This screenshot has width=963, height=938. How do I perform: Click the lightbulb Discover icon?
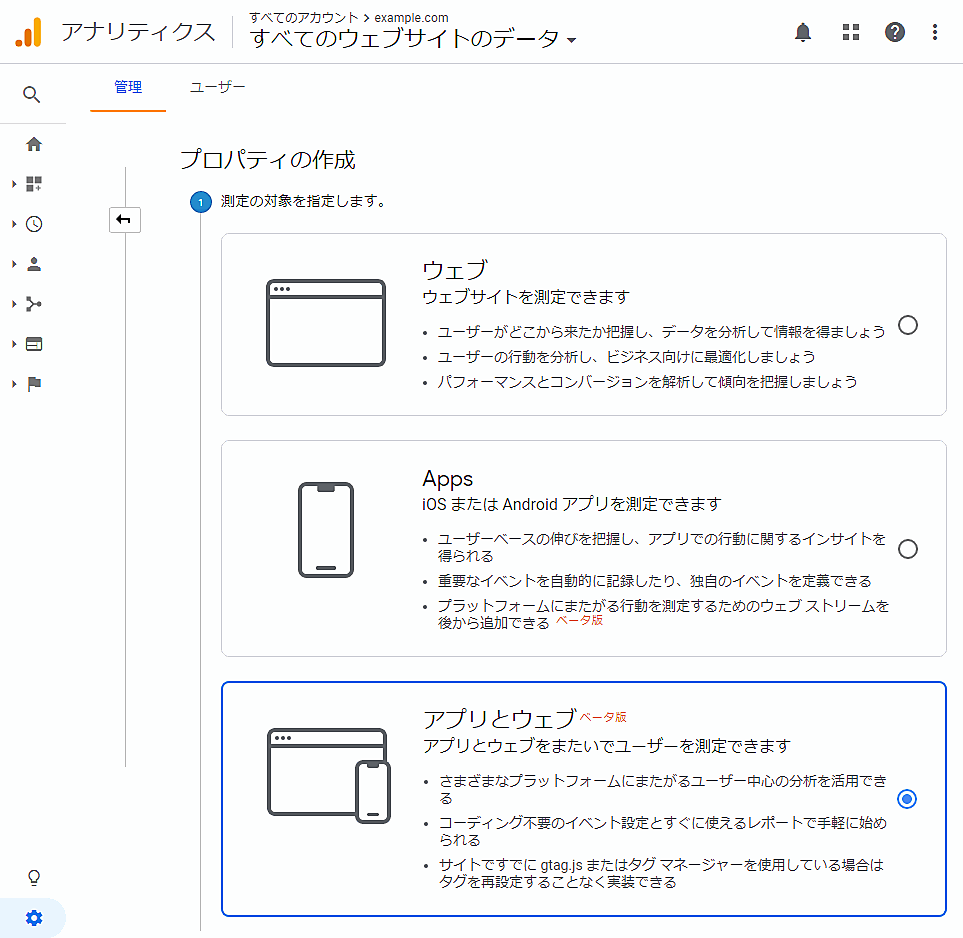tap(34, 877)
